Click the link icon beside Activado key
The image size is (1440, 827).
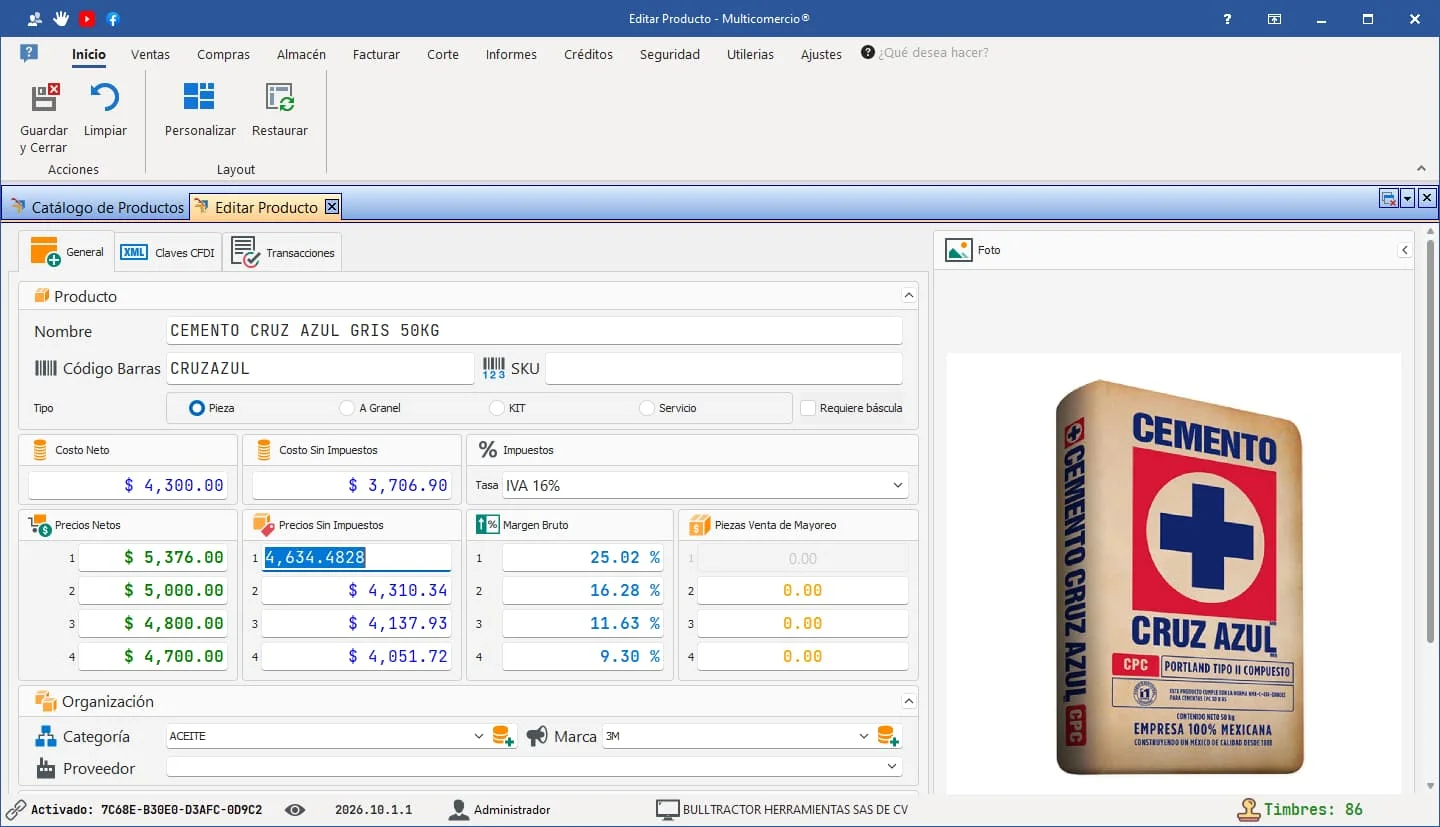tap(16, 810)
